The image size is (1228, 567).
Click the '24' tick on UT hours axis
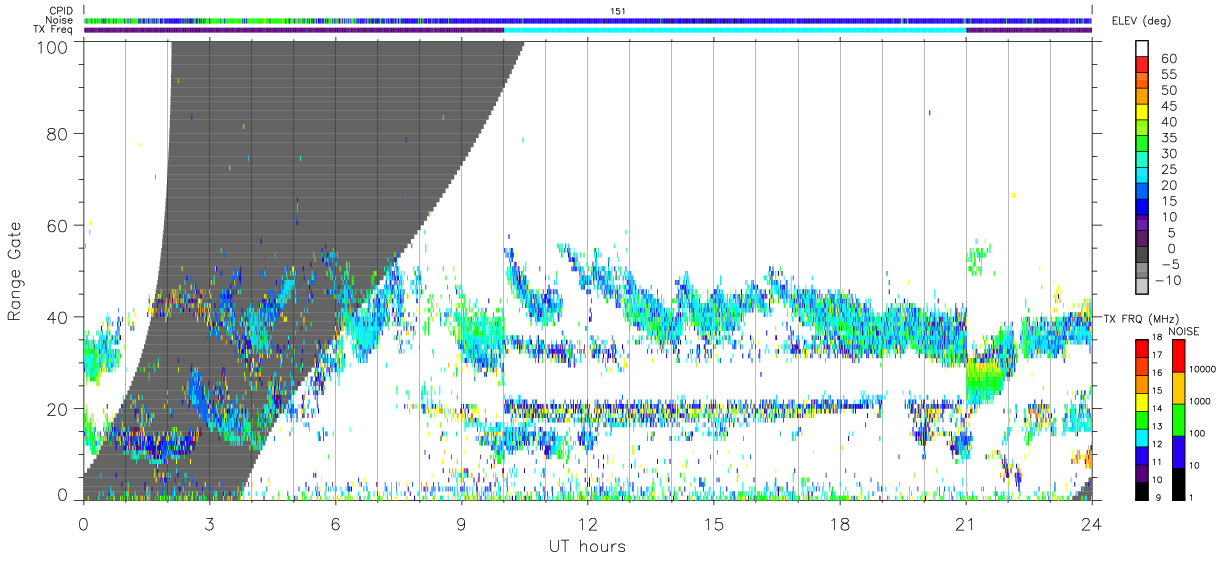coord(1092,523)
